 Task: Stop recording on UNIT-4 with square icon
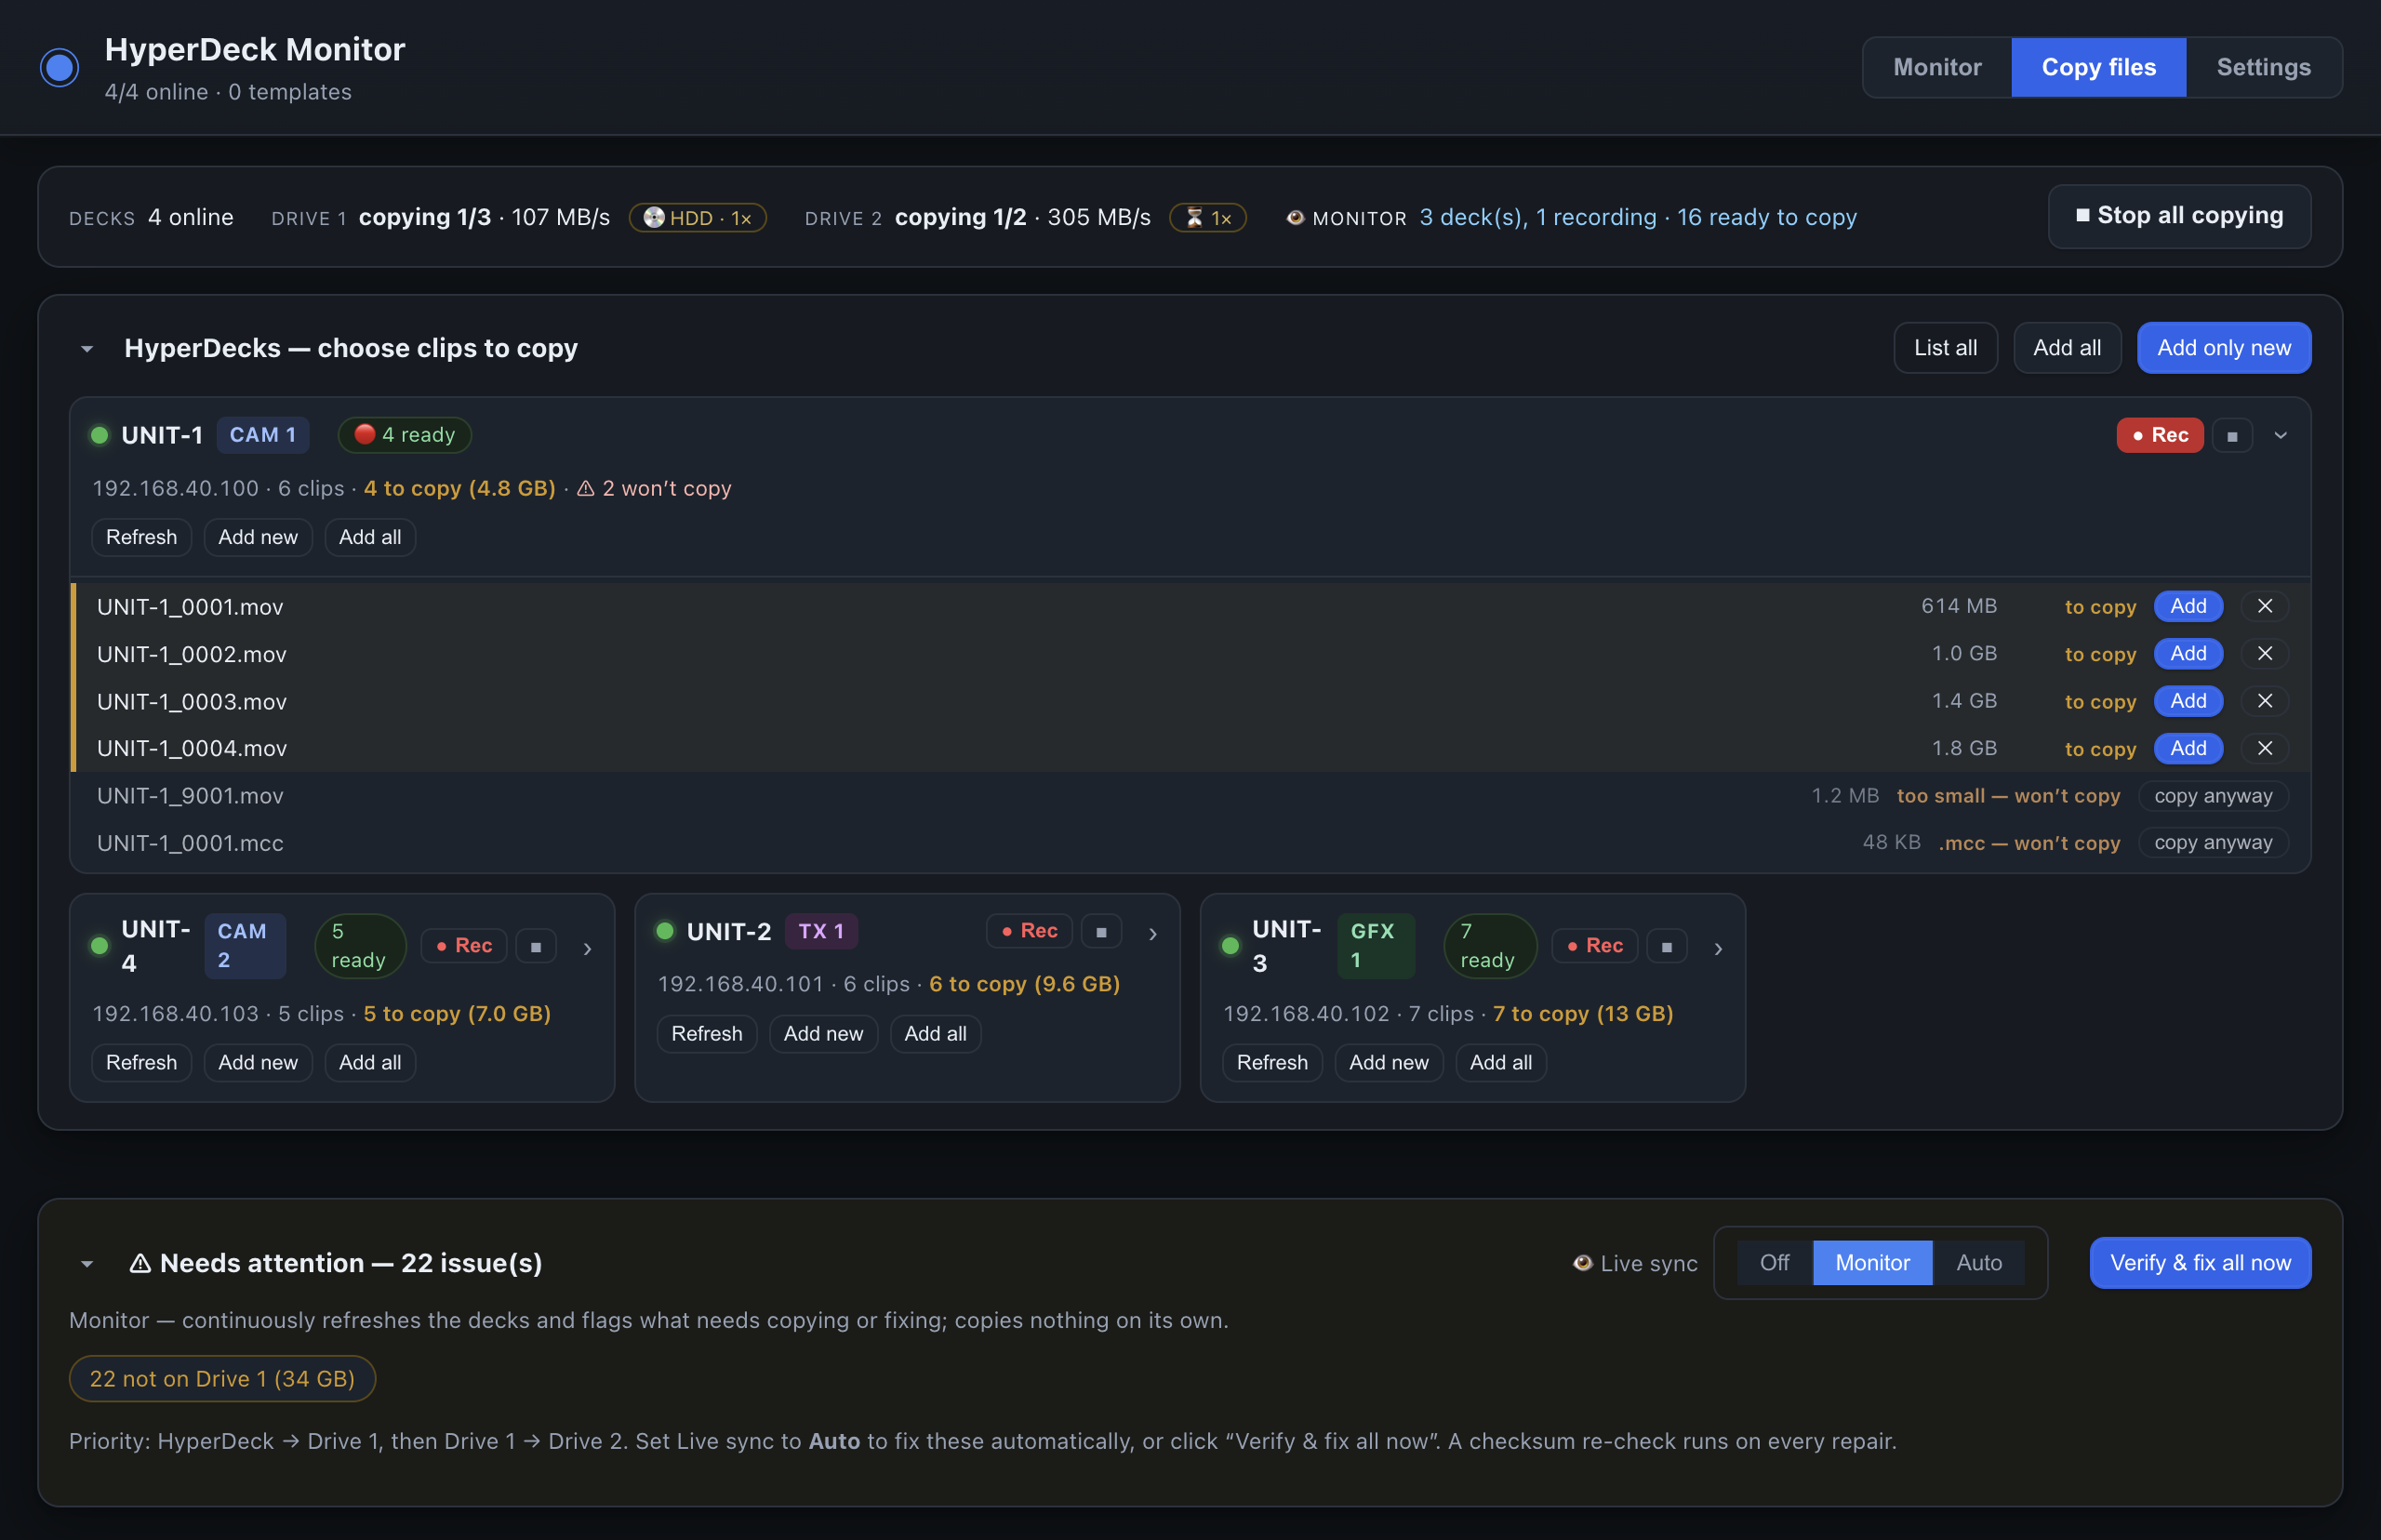point(536,946)
